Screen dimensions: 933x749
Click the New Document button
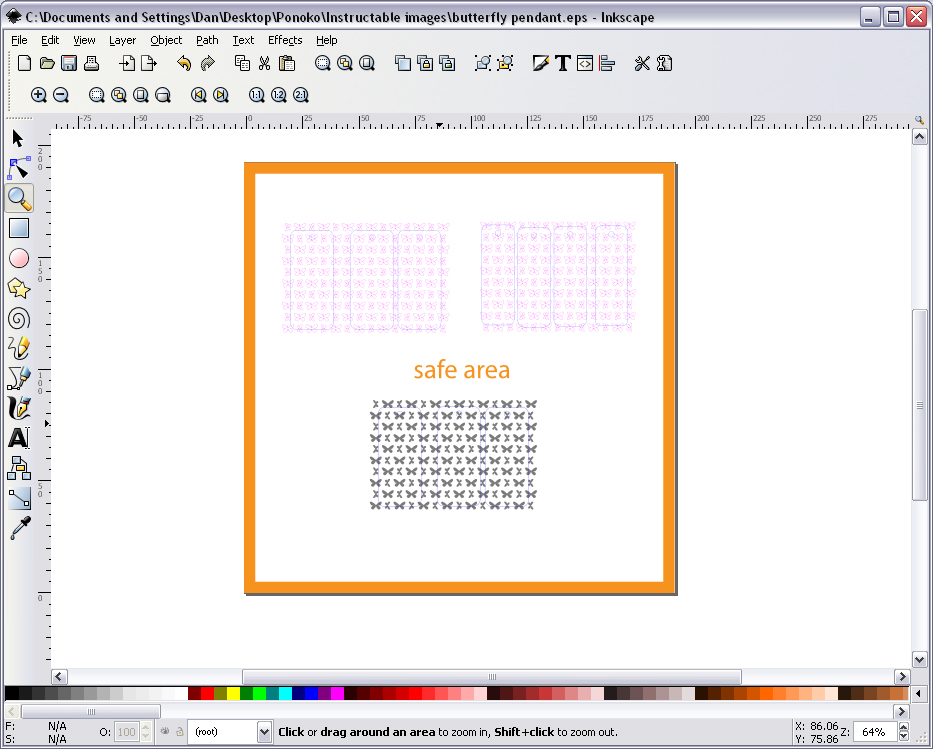coord(23,63)
